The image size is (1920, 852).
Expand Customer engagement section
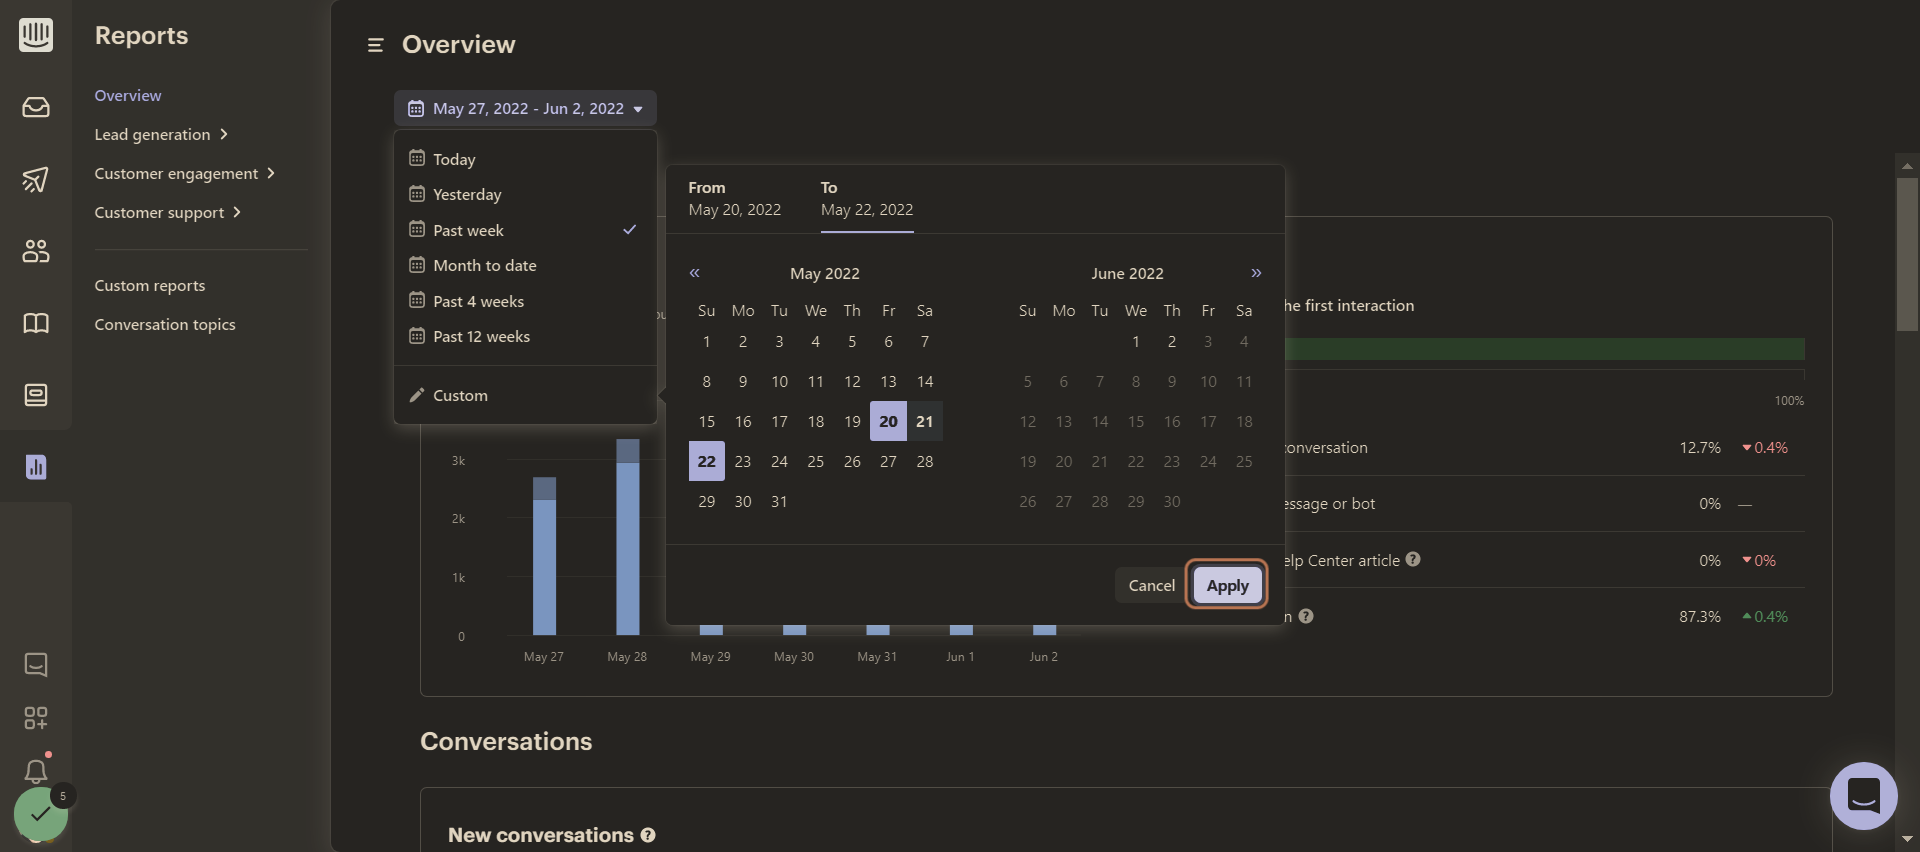[185, 173]
